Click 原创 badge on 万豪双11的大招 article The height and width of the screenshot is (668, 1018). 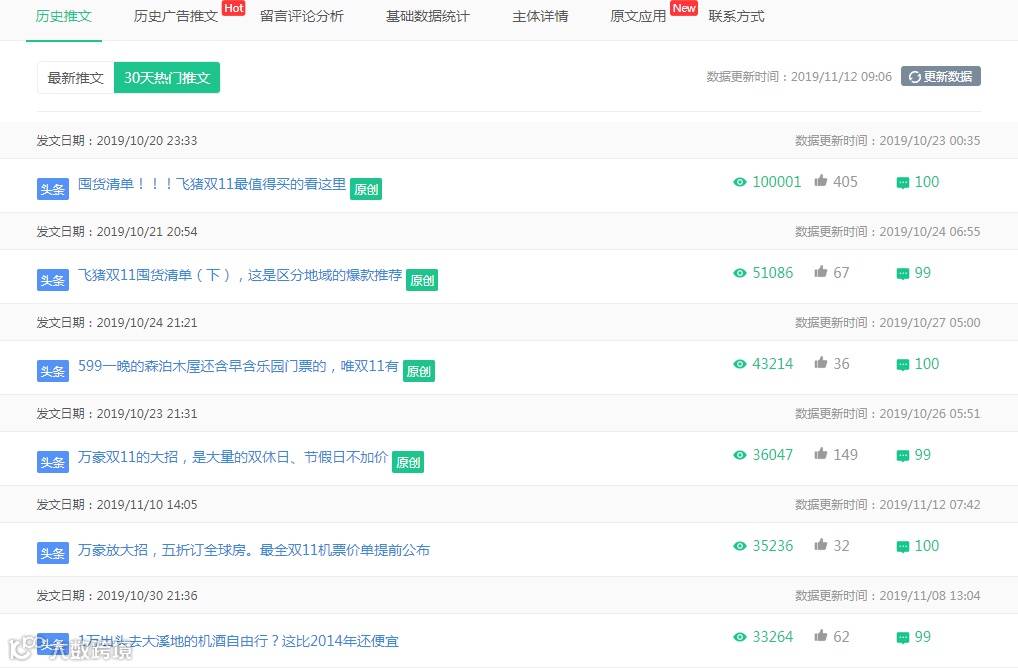[x=408, y=462]
